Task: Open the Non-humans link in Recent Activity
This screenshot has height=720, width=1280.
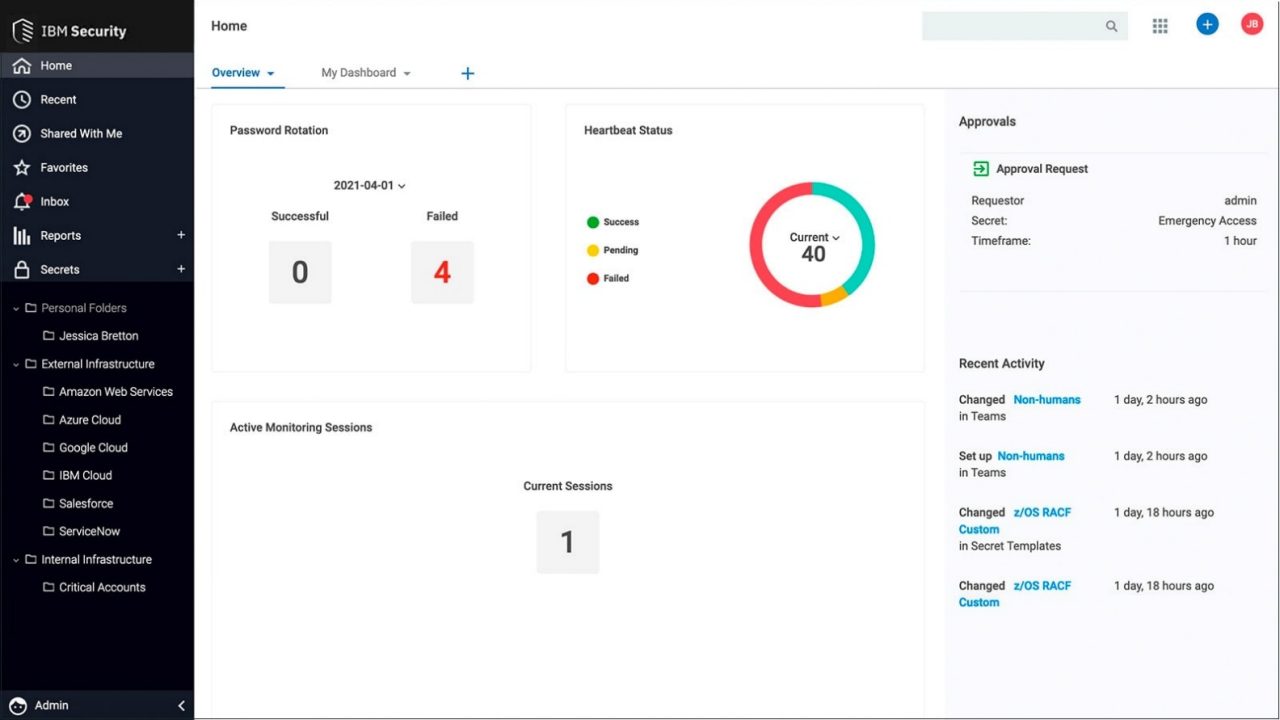Action: click(1047, 399)
